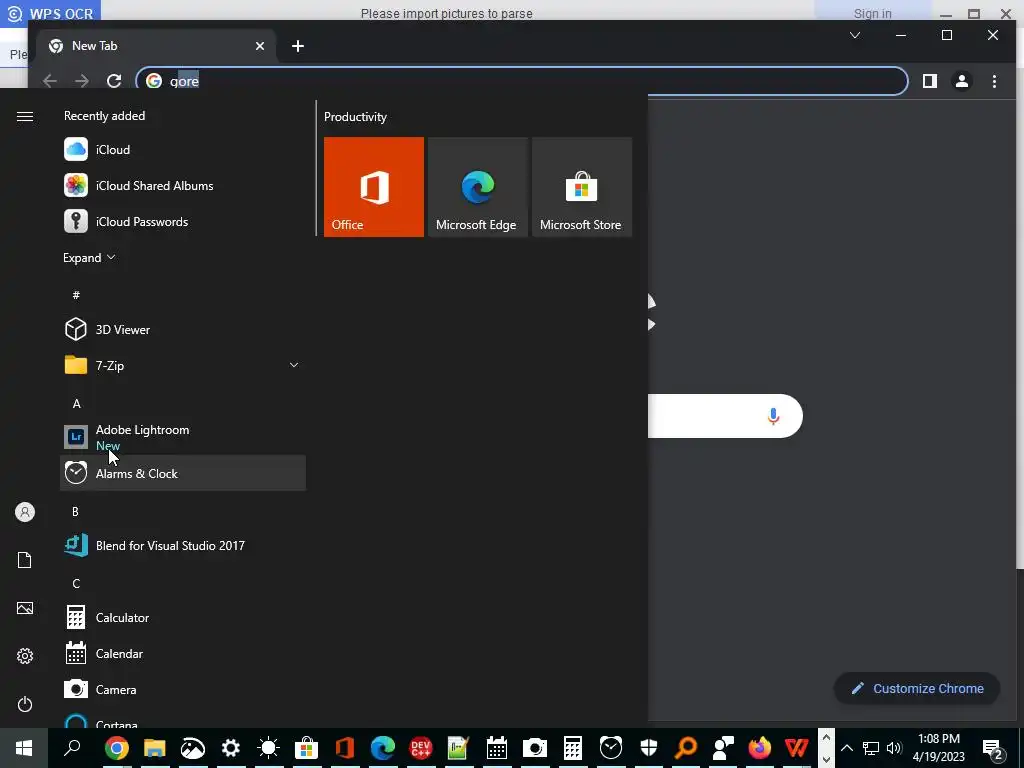
Task: Click Chrome back arrow button
Action: pyautogui.click(x=50, y=81)
